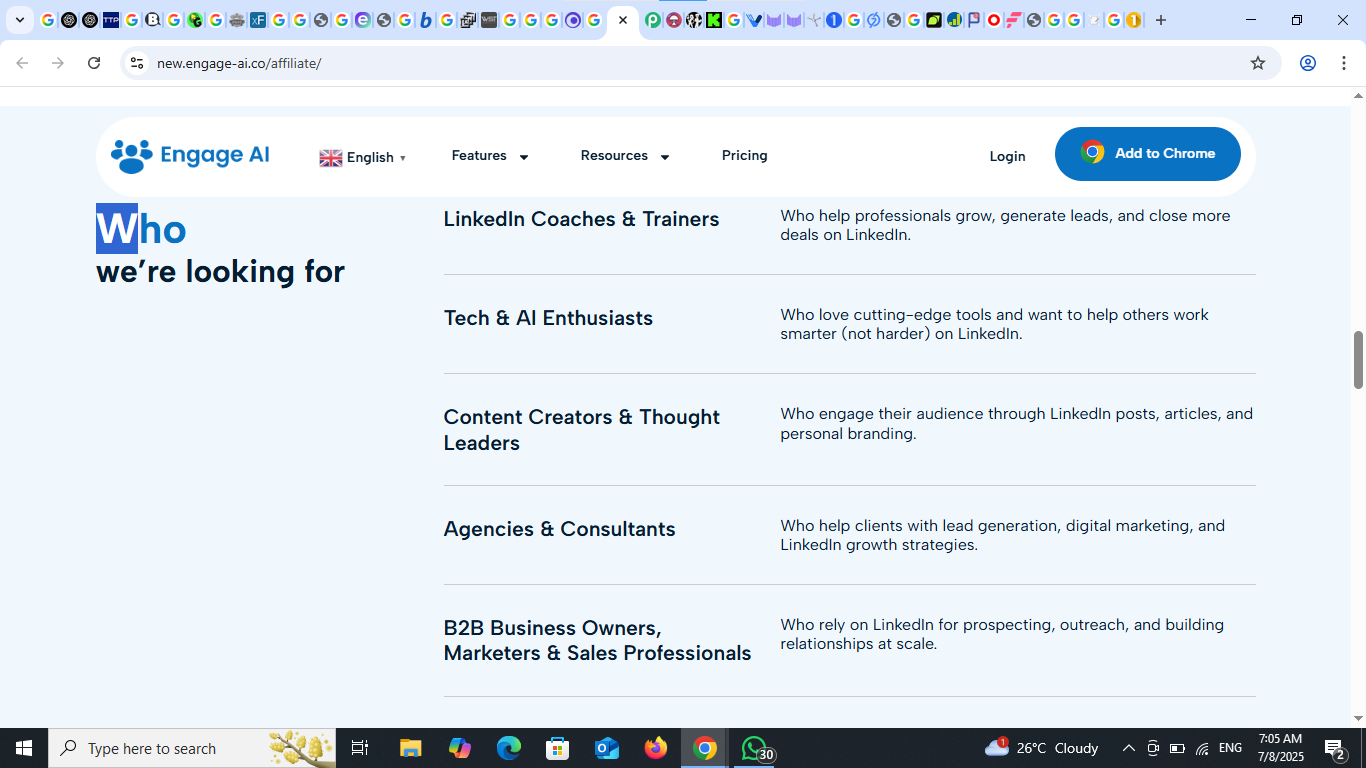Viewport: 1366px width, 768px height.
Task: Go forward to next page
Action: (58, 63)
